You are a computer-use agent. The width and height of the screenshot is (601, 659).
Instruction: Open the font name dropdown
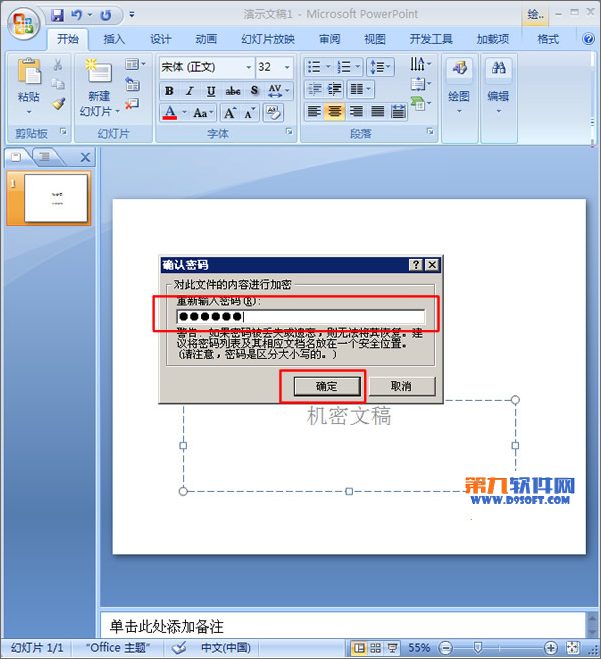pos(248,67)
